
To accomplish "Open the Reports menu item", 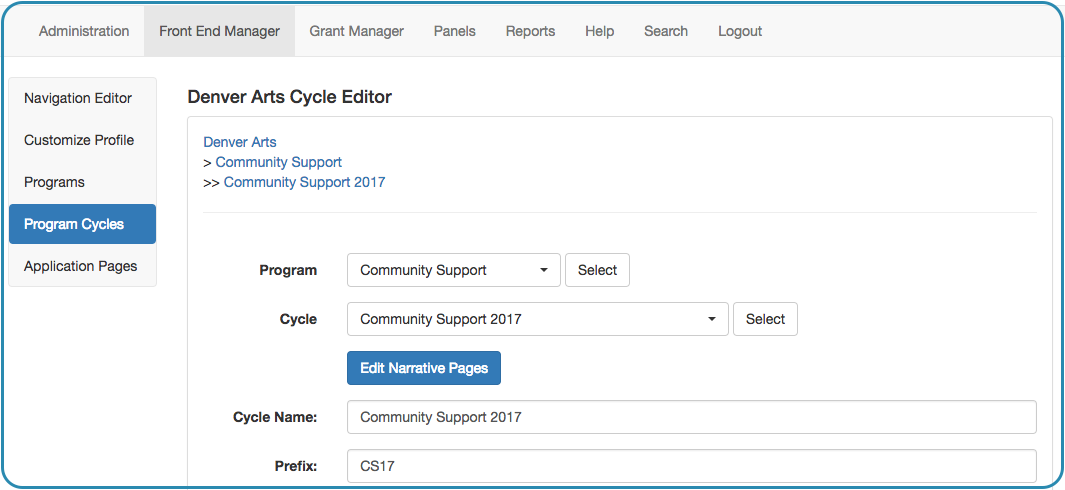I will coord(530,31).
